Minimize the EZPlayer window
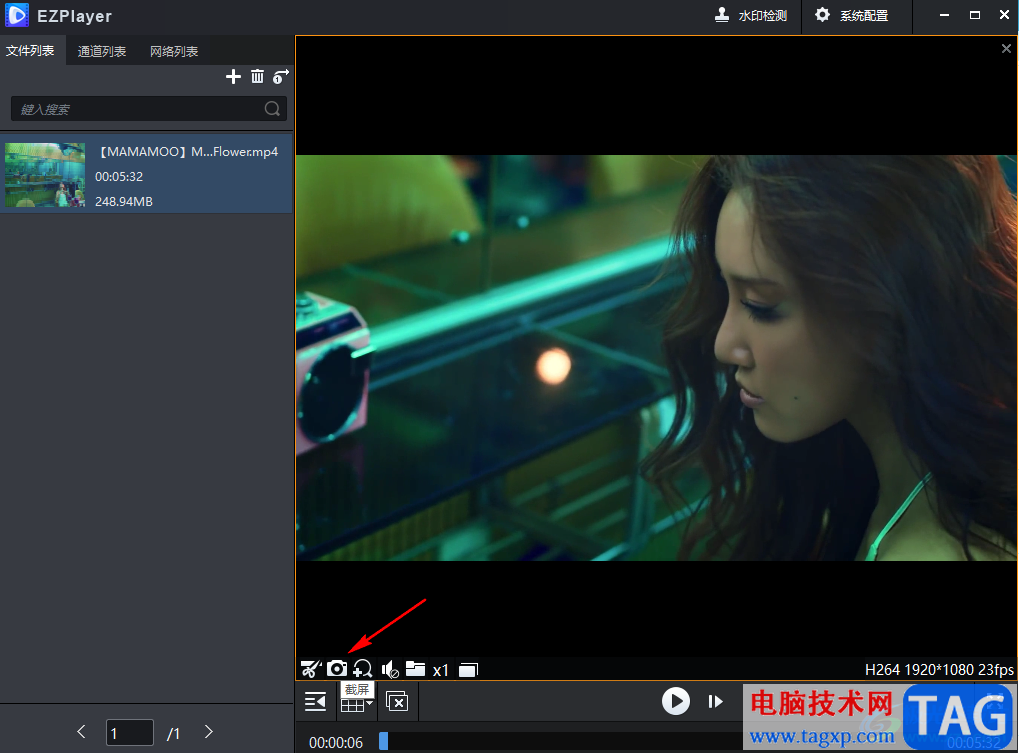The width and height of the screenshot is (1019, 753). [x=944, y=15]
